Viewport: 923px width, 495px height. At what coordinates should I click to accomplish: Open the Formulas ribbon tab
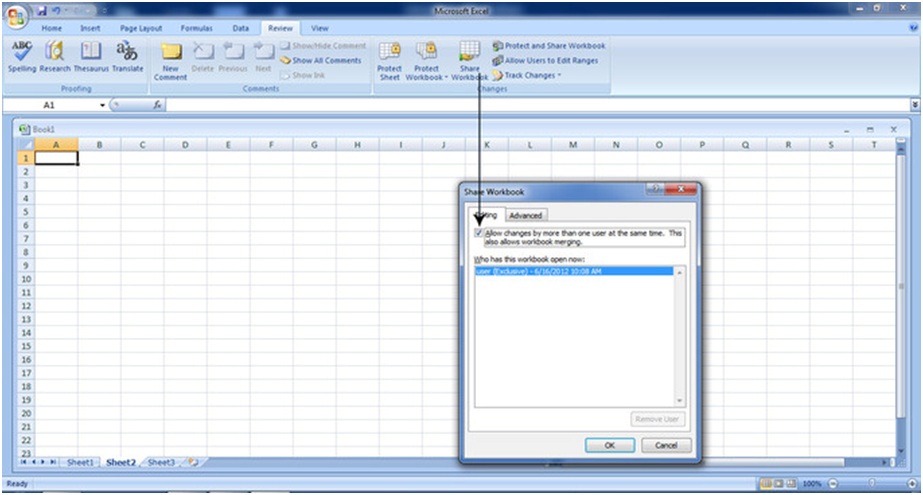[198, 29]
